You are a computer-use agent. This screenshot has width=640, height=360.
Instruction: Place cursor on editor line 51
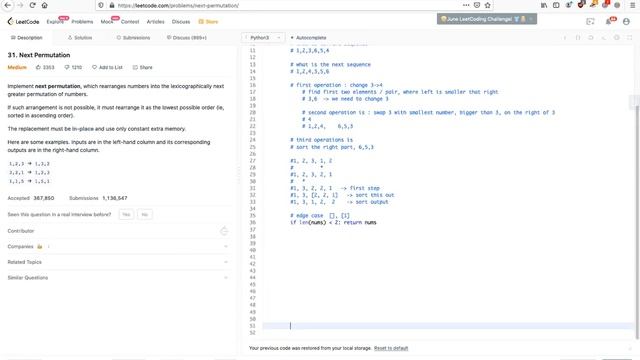[x=448, y=326]
